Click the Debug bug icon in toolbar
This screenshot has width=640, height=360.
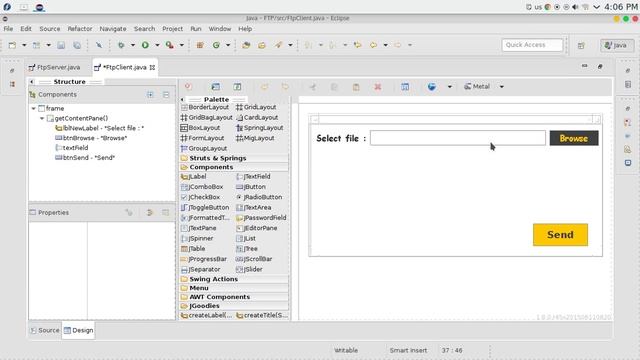pyautogui.click(x=121, y=45)
